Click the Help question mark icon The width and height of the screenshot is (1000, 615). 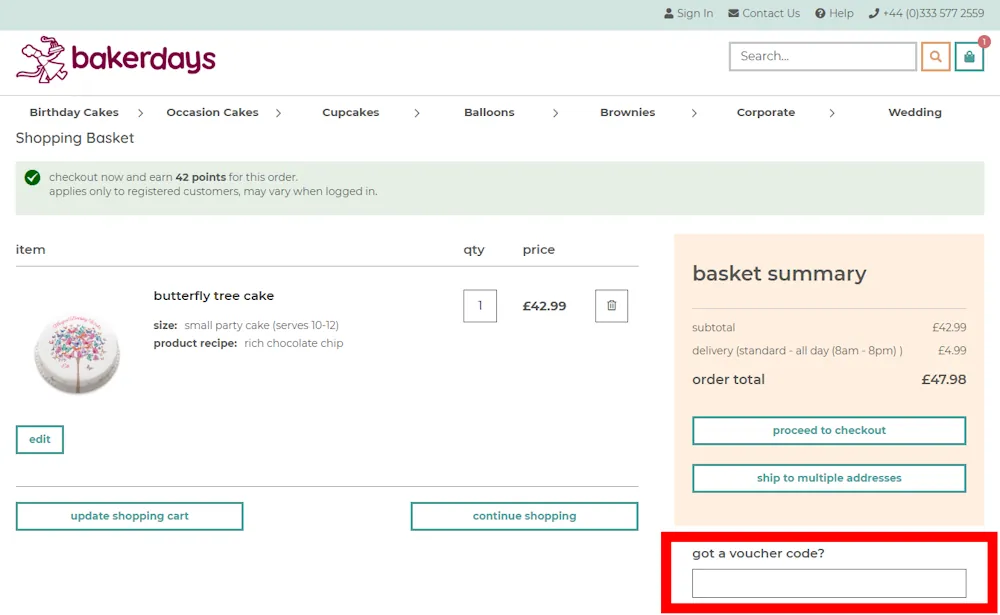[820, 13]
